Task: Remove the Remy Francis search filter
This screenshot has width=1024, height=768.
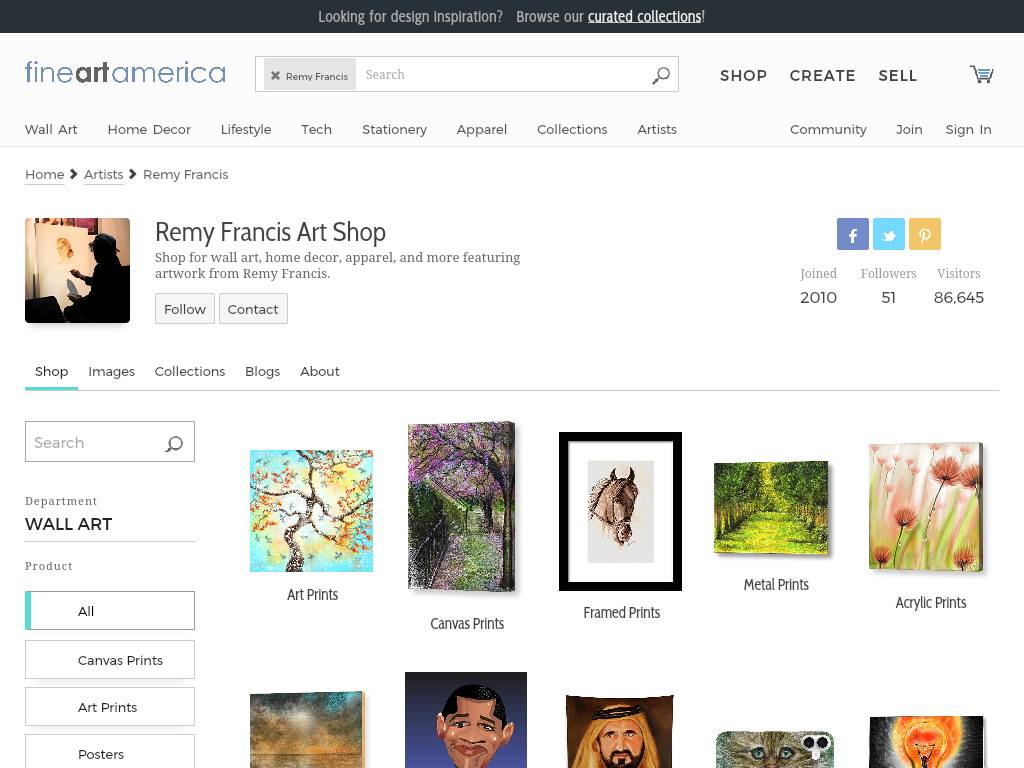Action: pos(276,76)
